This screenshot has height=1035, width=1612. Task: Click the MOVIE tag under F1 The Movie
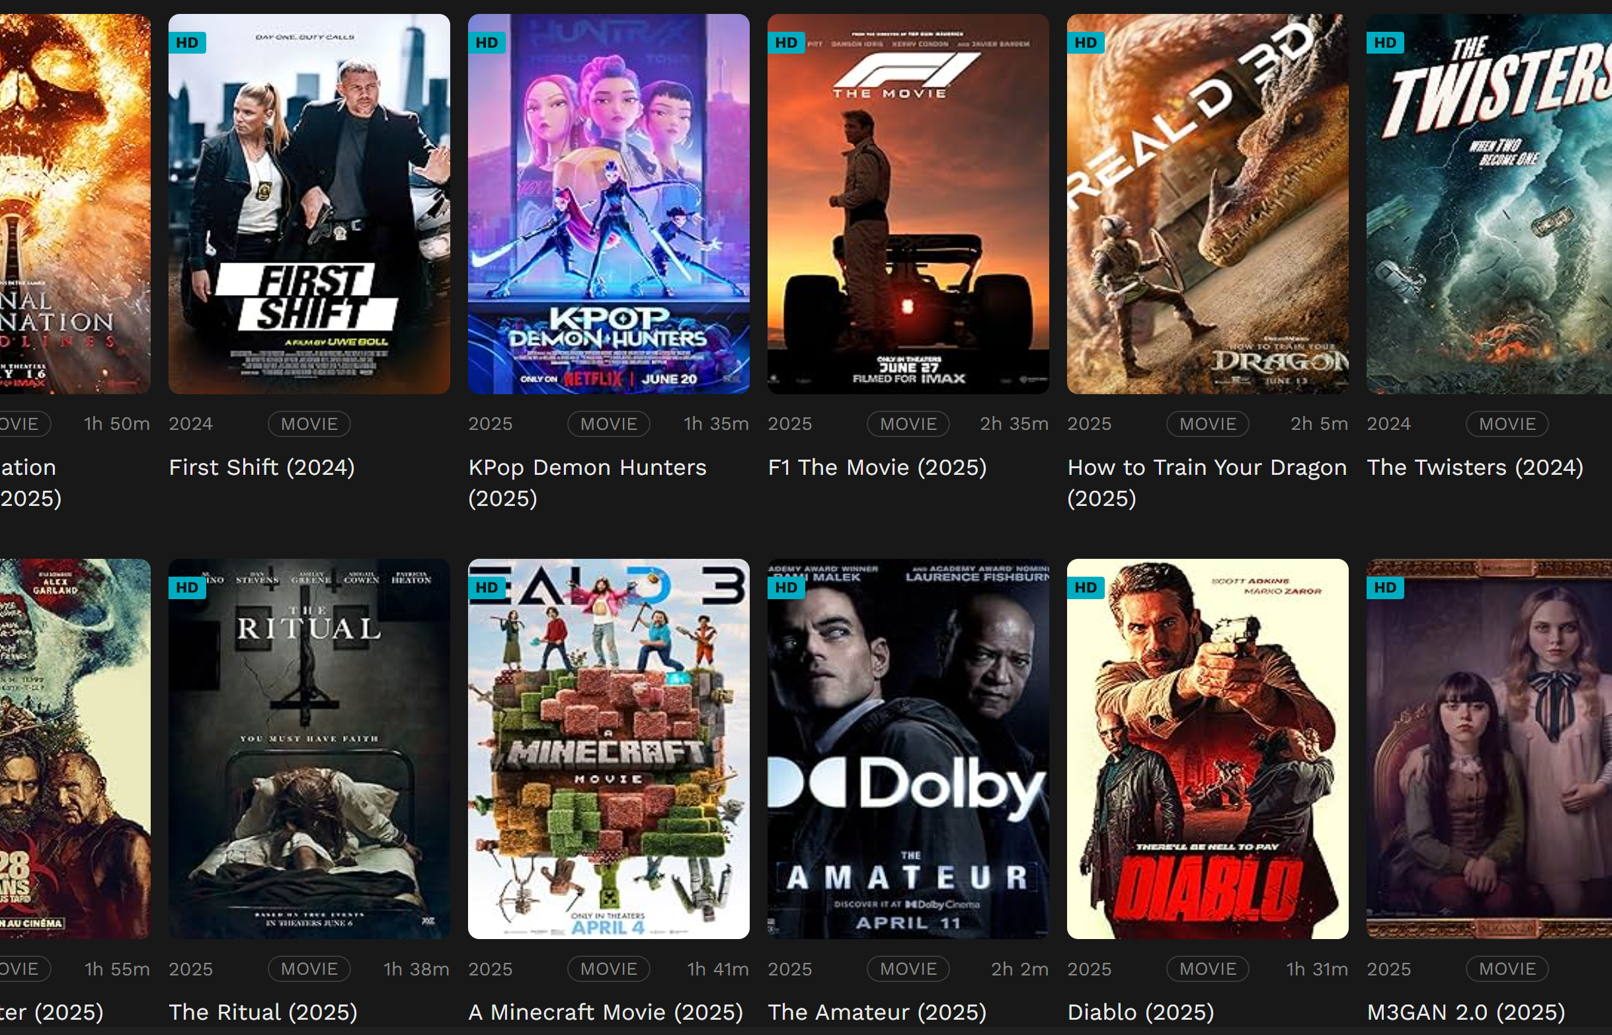click(908, 424)
